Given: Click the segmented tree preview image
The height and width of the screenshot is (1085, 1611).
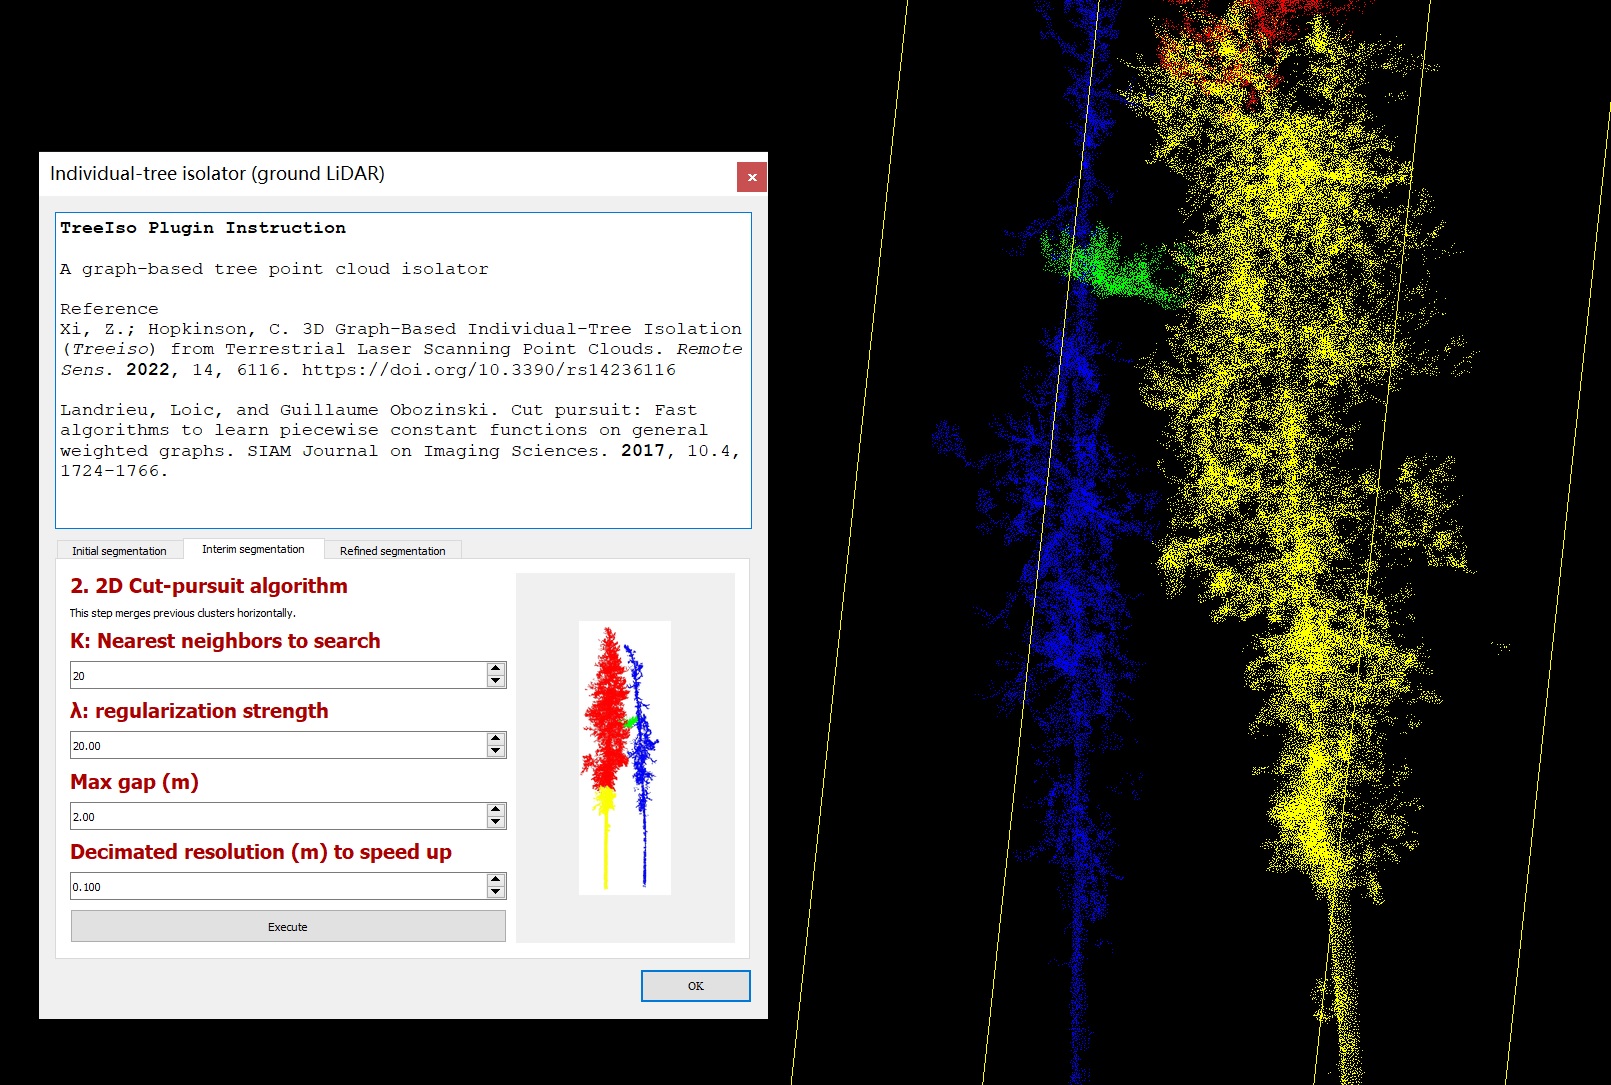Looking at the screenshot, I should [x=624, y=757].
